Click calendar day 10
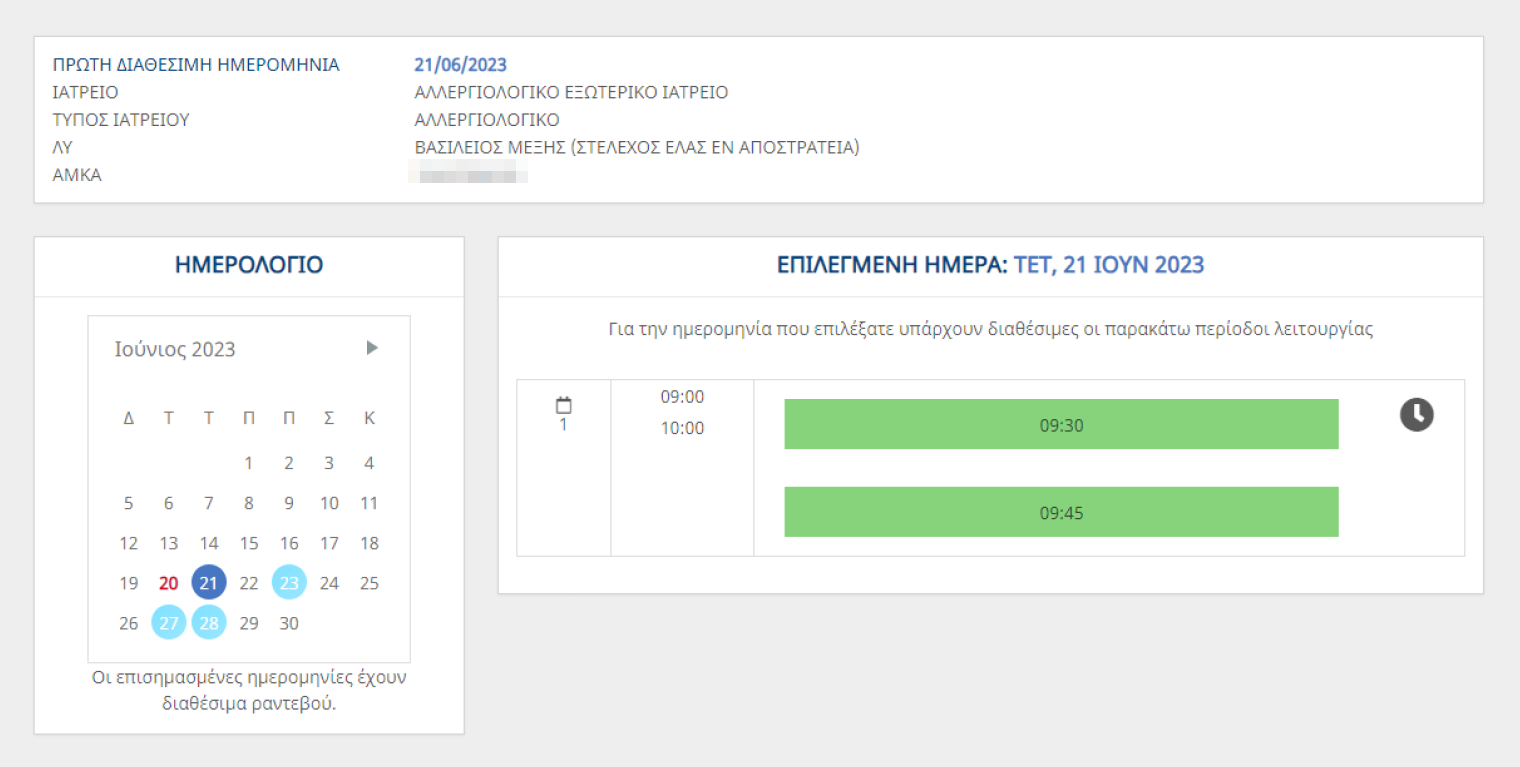This screenshot has height=767, width=1520. click(329, 503)
